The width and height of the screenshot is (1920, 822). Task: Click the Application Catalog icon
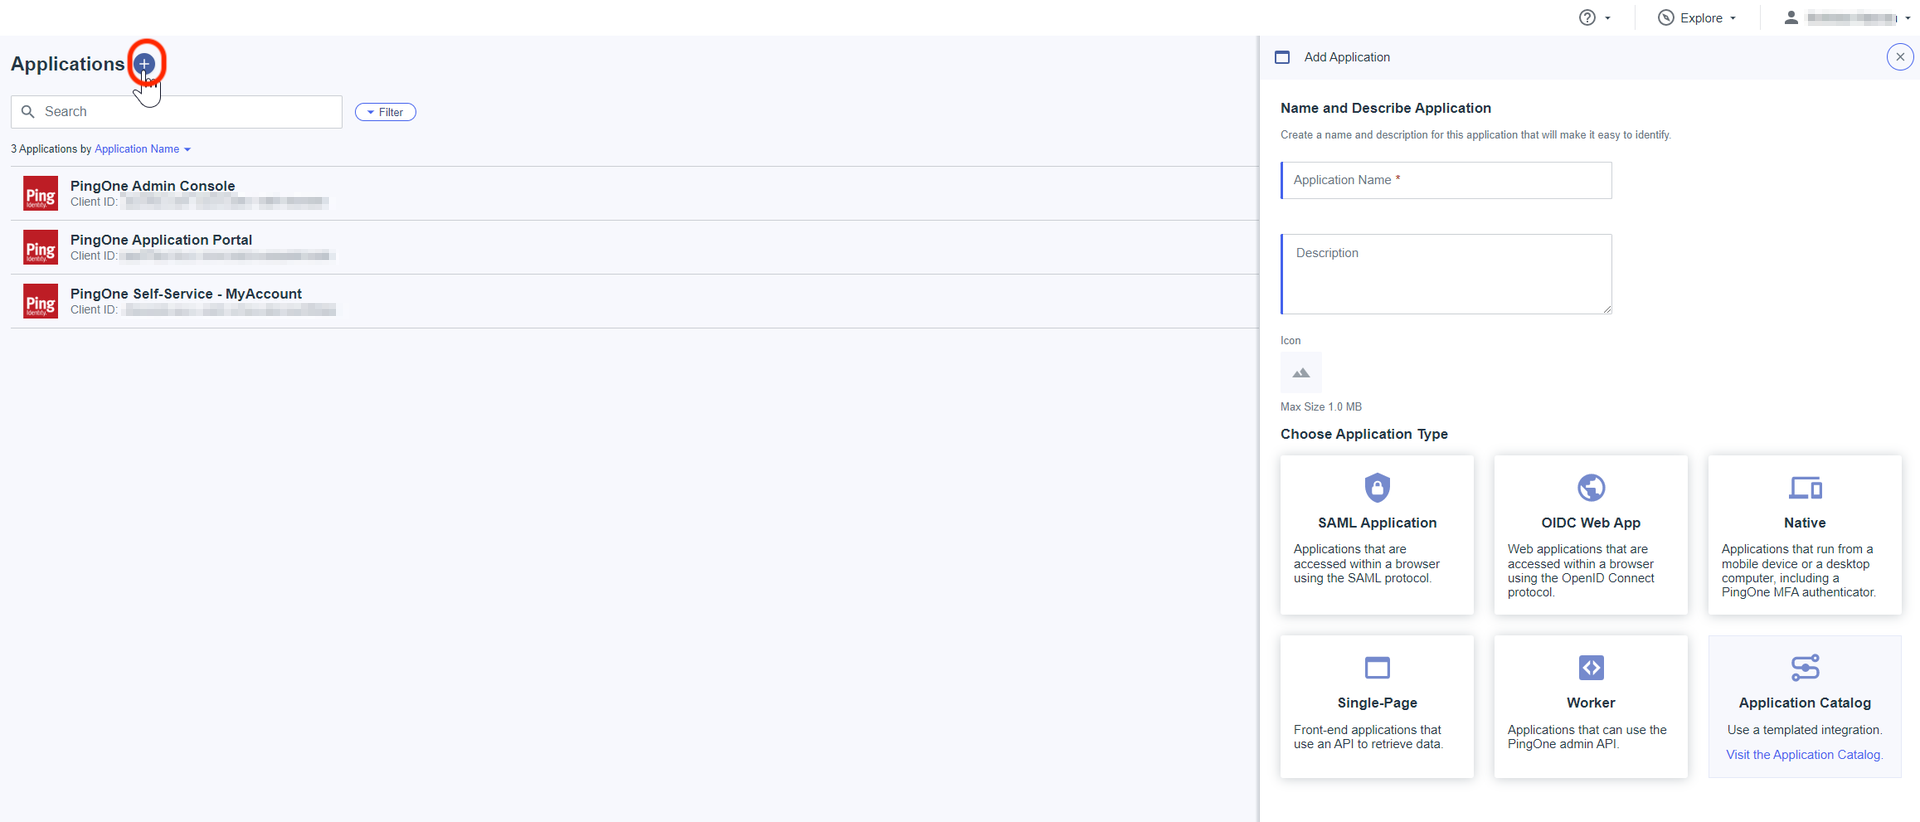[1804, 668]
